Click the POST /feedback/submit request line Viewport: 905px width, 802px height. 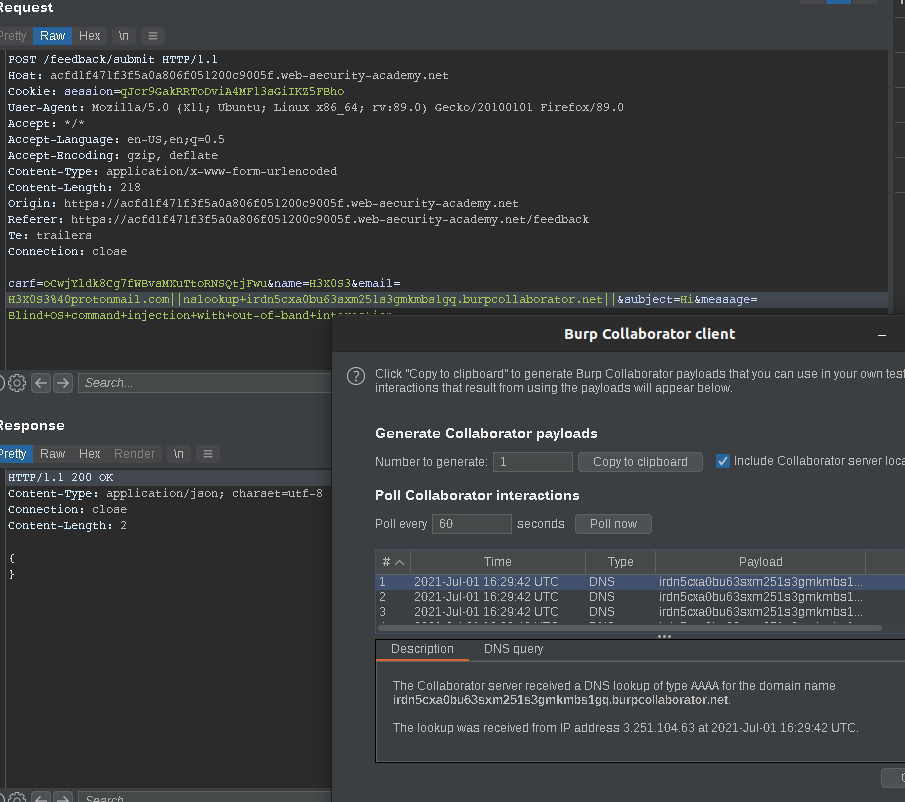click(113, 59)
